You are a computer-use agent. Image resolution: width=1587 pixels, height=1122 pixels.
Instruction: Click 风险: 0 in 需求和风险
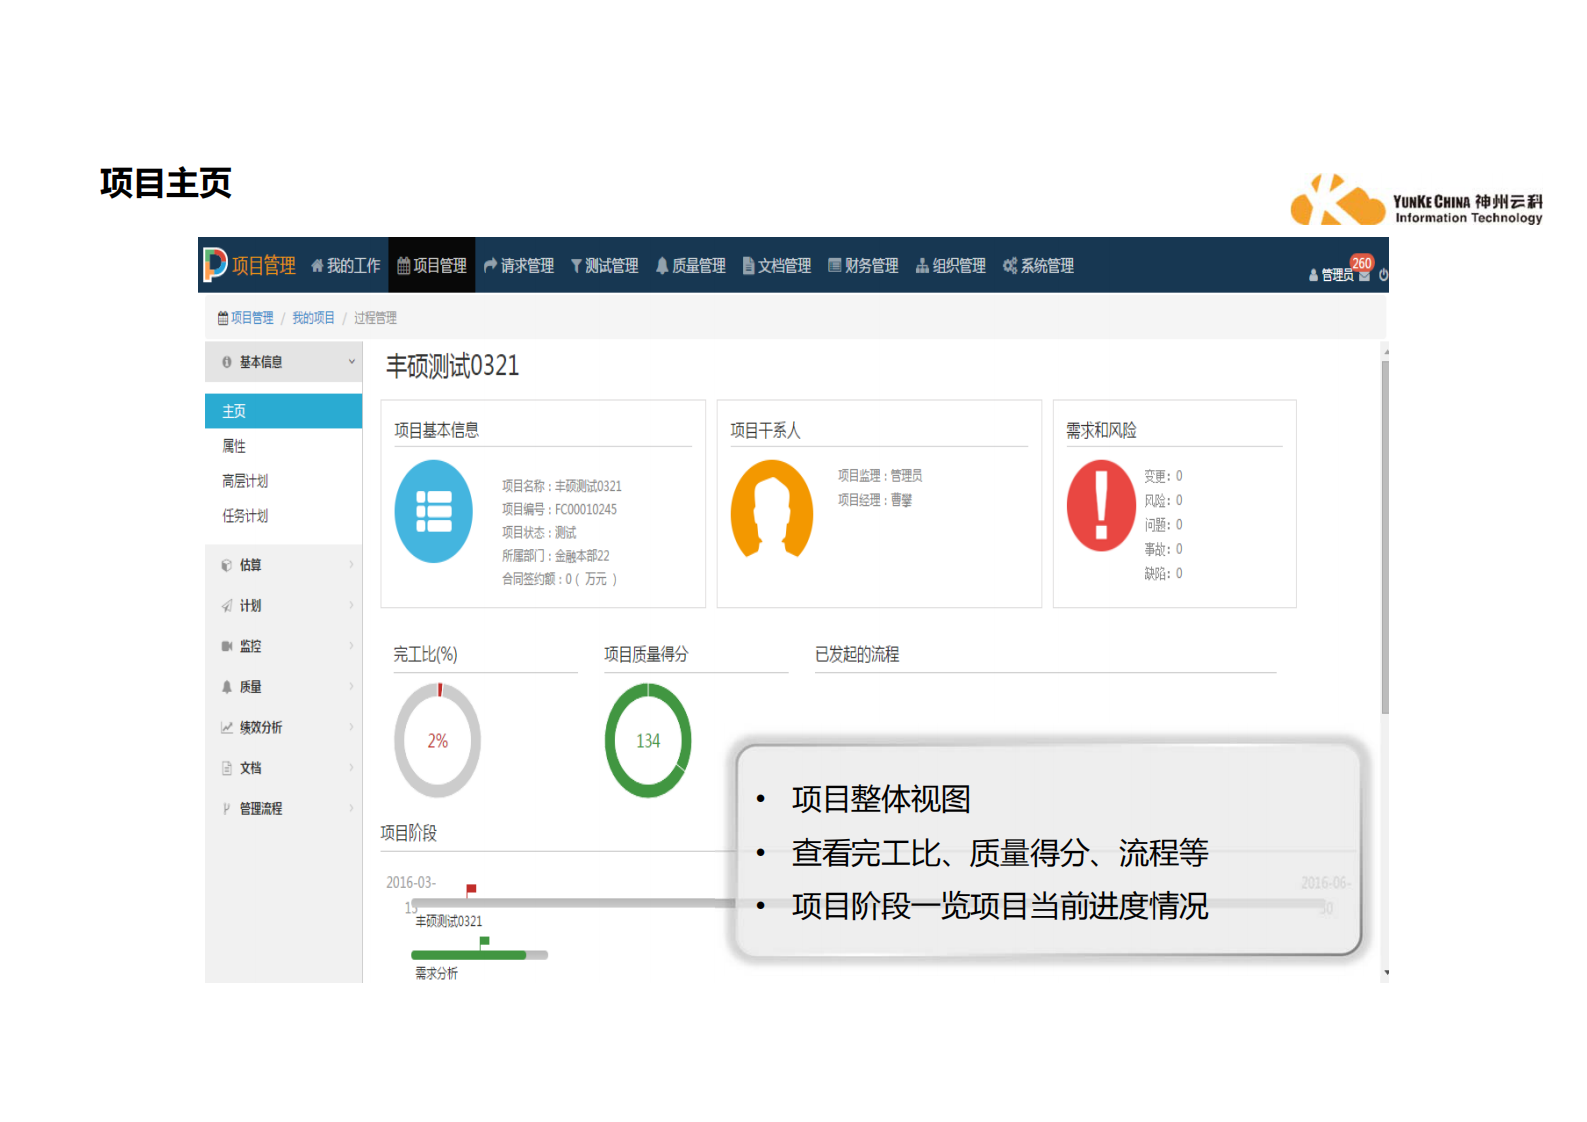1163,500
